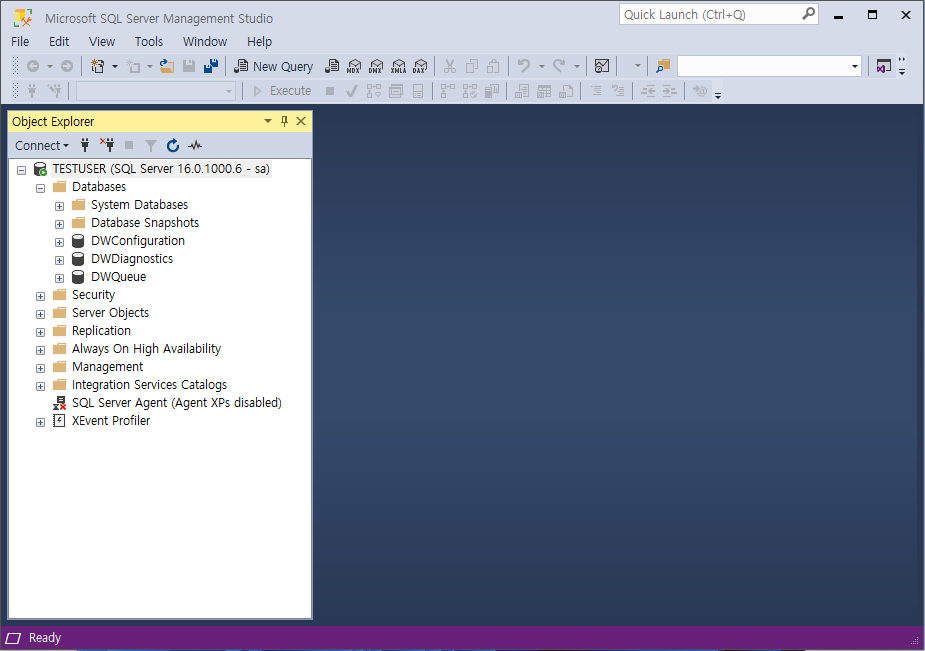The image size is (925, 651).
Task: Click the Parse checkmark icon
Action: (352, 91)
